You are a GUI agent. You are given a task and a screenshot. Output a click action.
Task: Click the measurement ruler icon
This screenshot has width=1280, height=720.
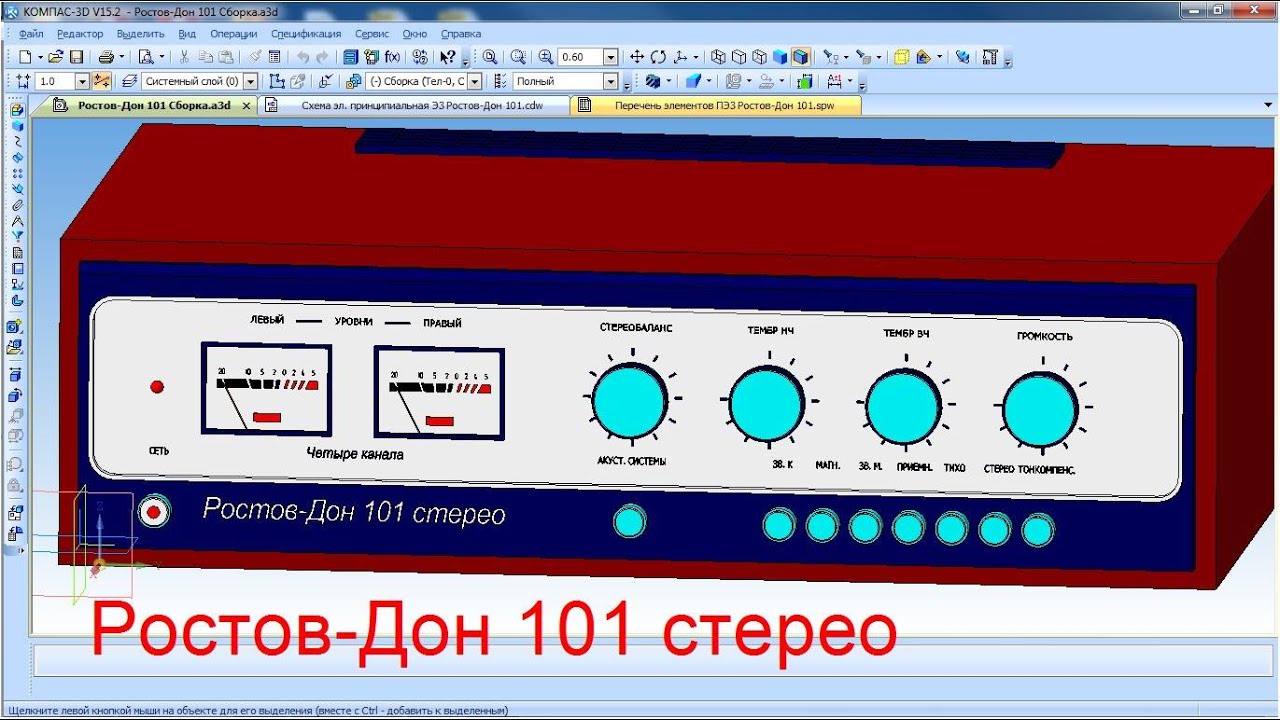point(991,57)
